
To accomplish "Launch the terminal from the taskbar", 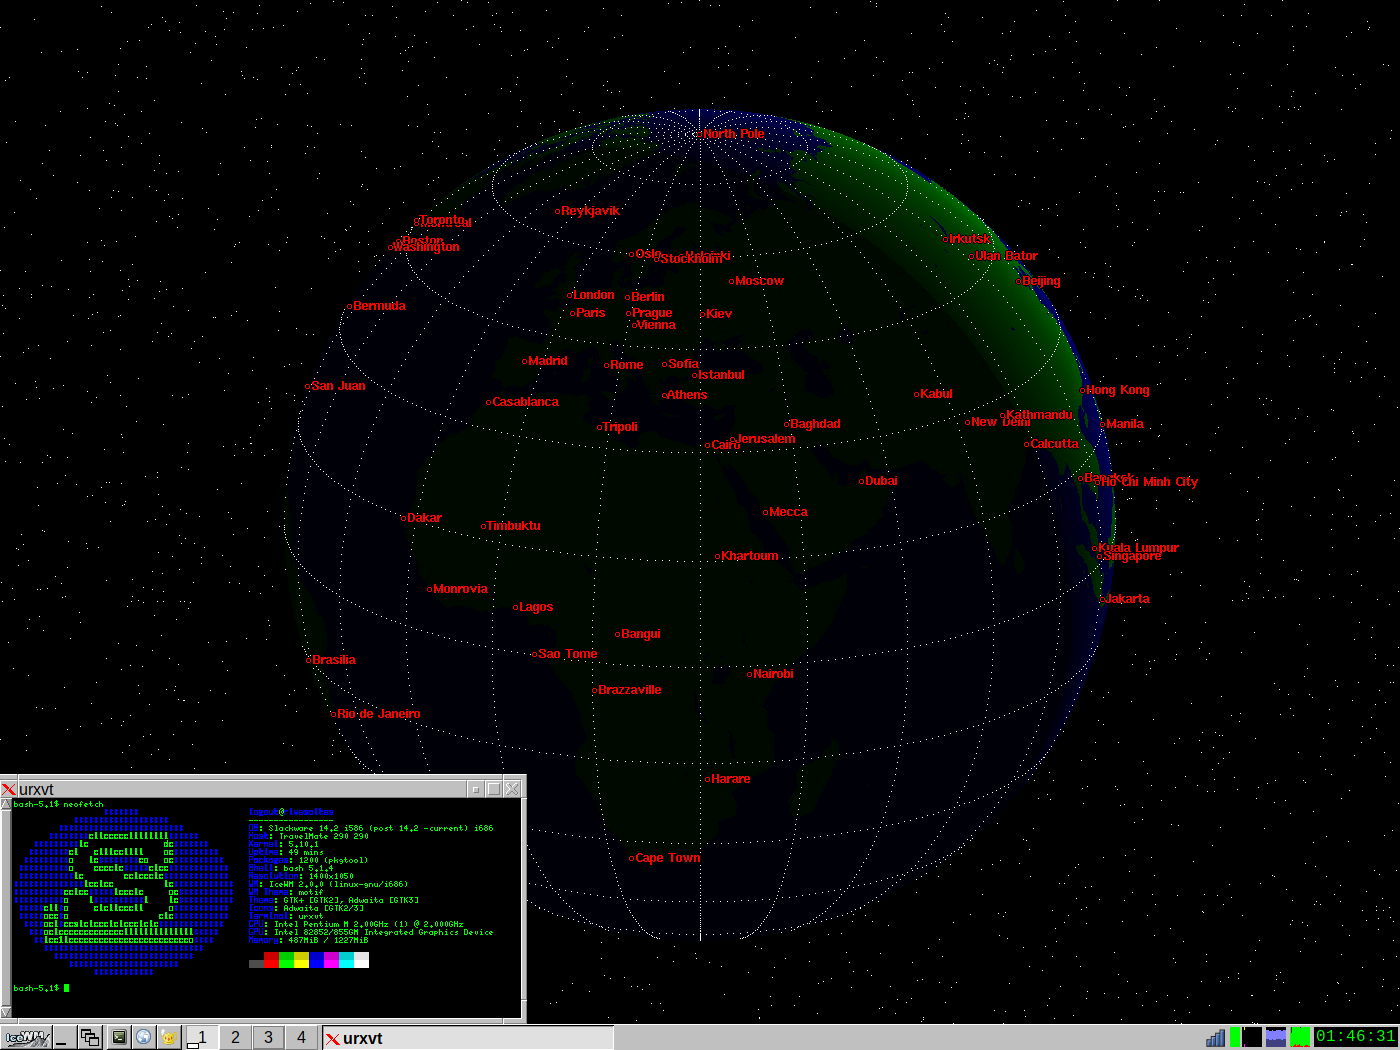I will point(119,1038).
